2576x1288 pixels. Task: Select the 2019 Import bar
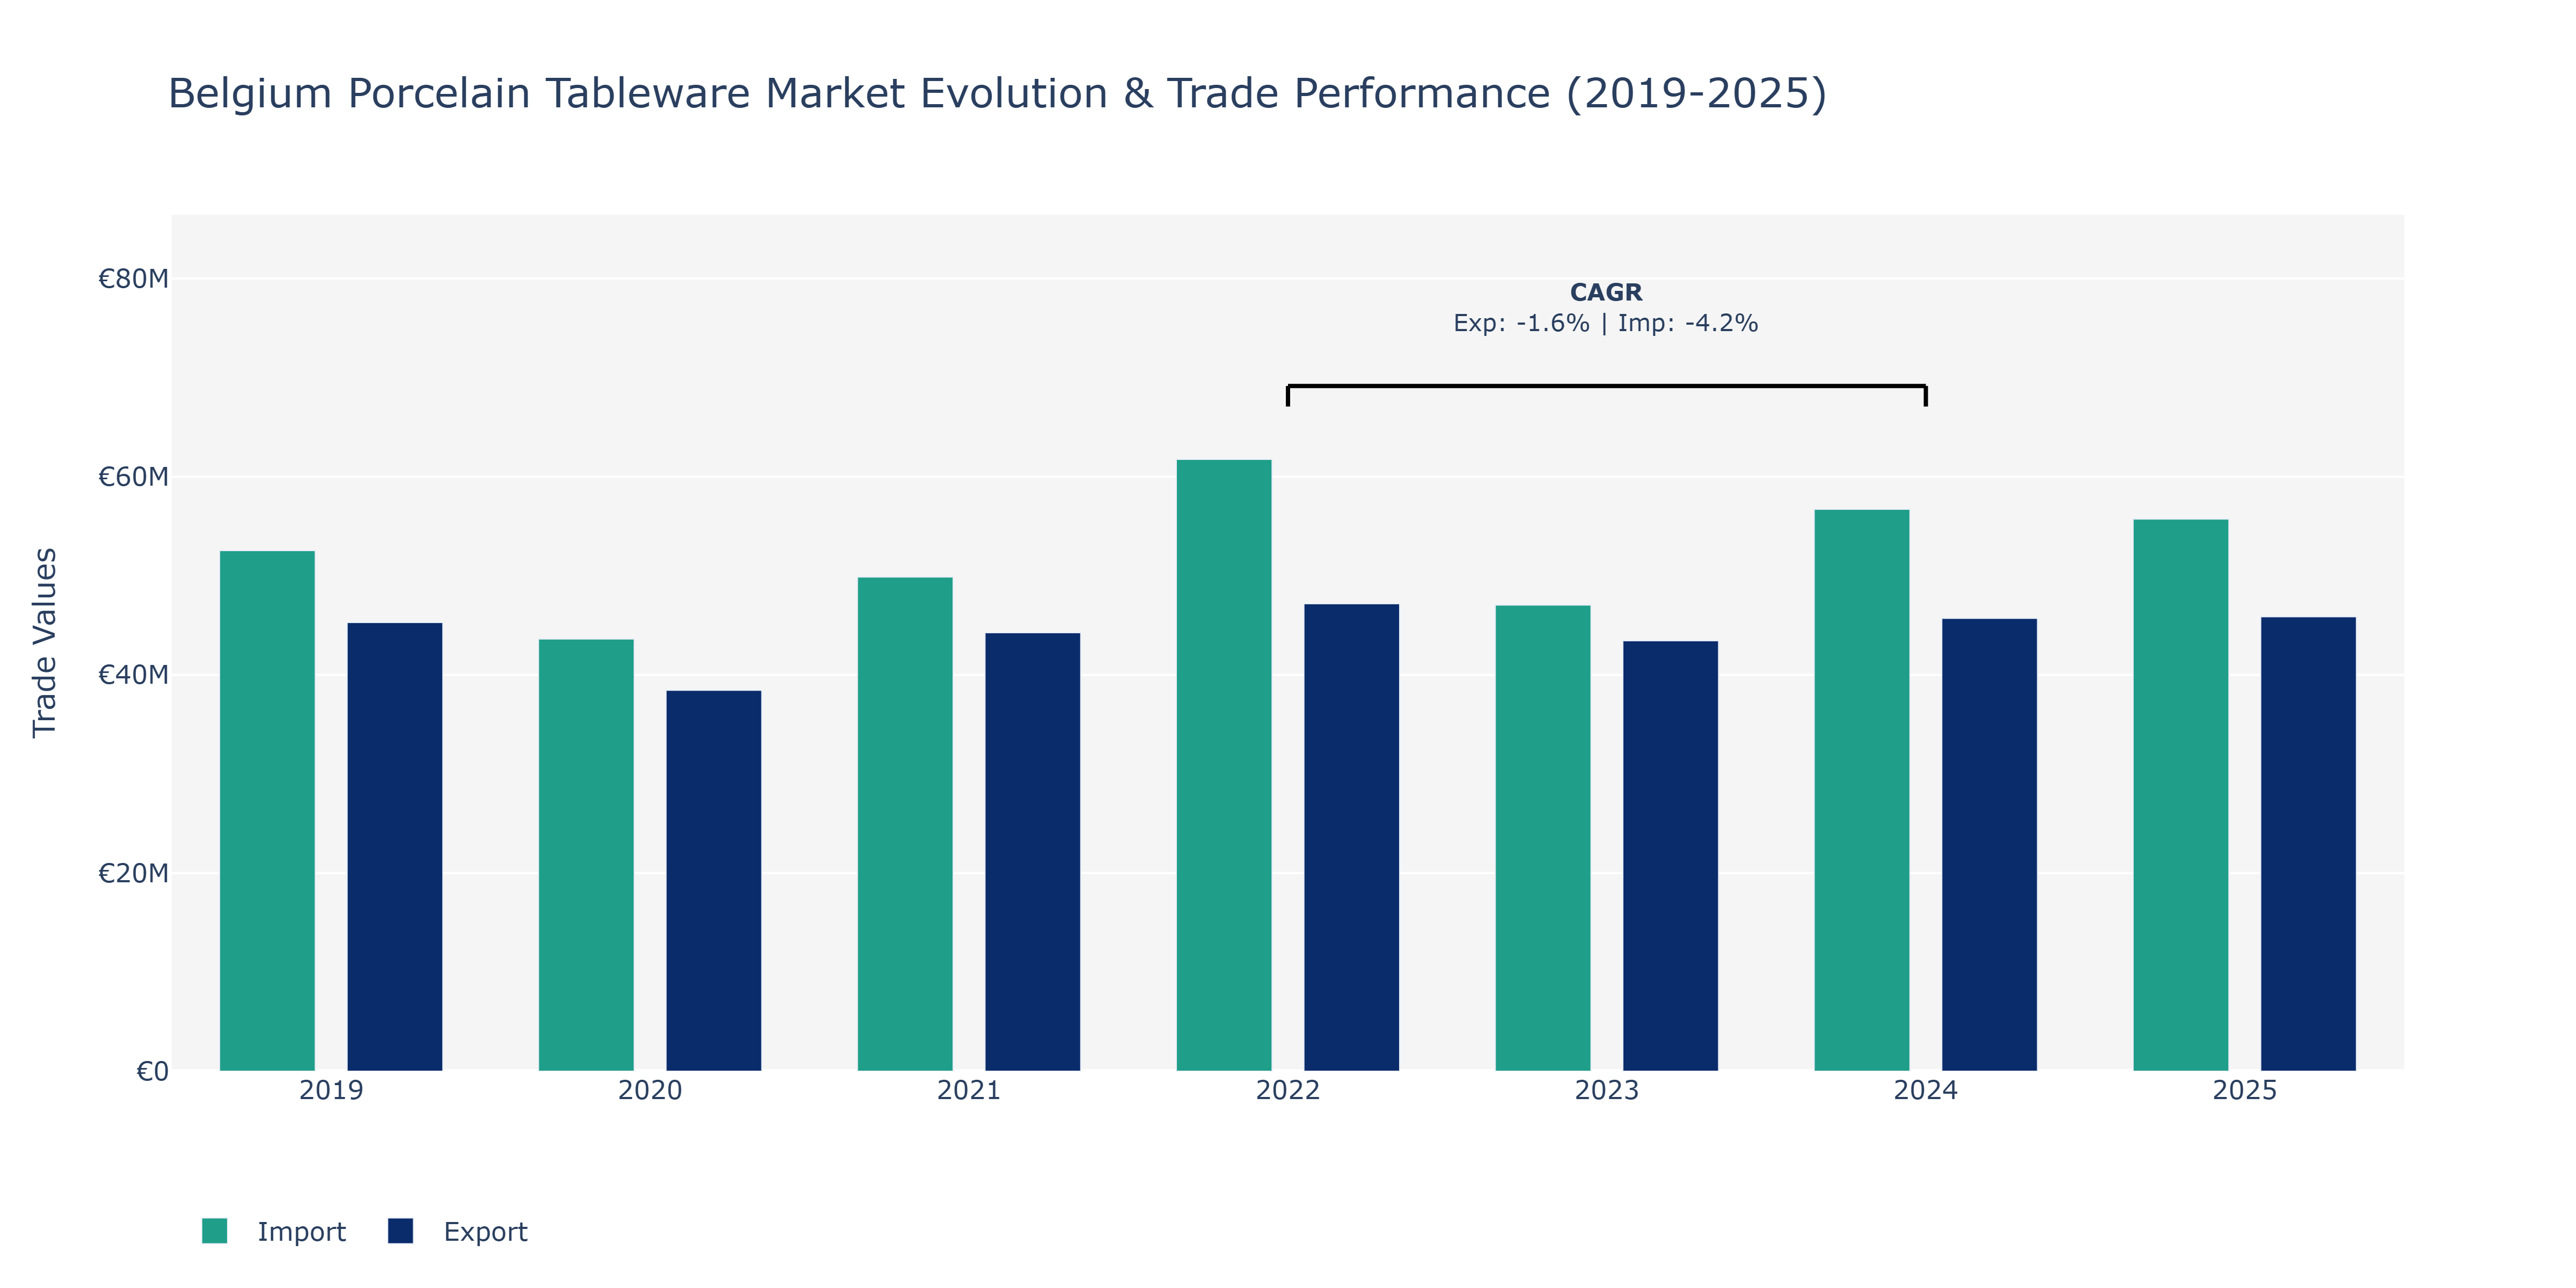tap(267, 811)
